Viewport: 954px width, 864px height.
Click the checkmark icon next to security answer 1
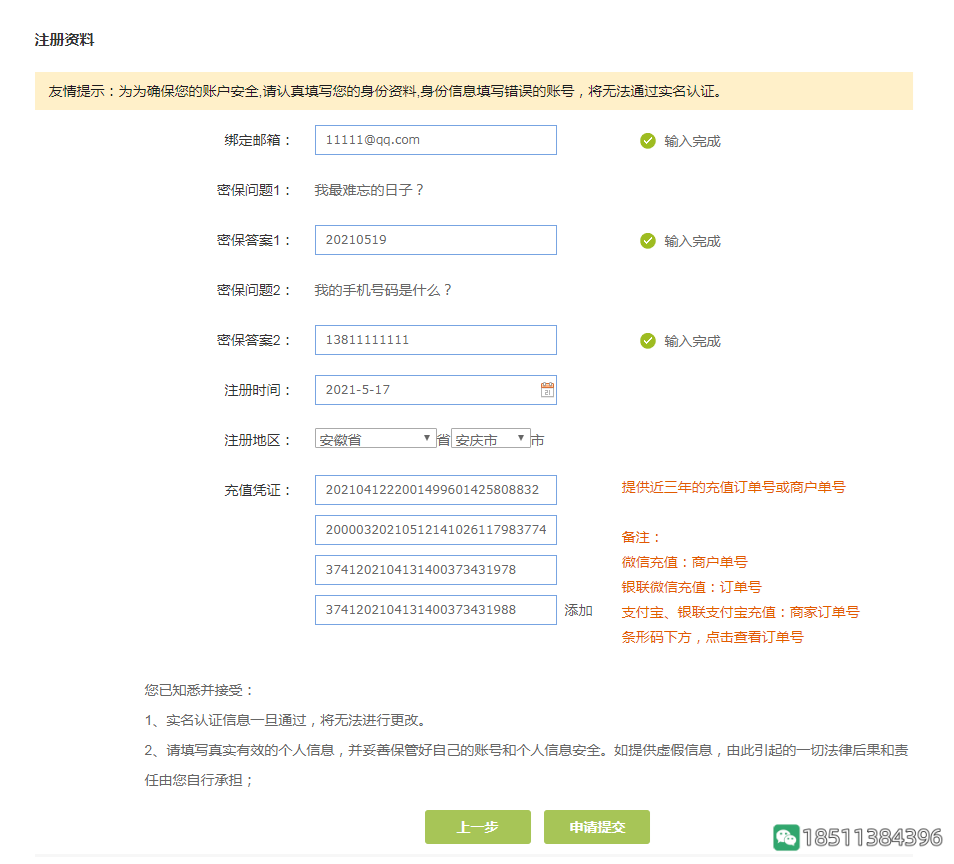pyautogui.click(x=647, y=240)
